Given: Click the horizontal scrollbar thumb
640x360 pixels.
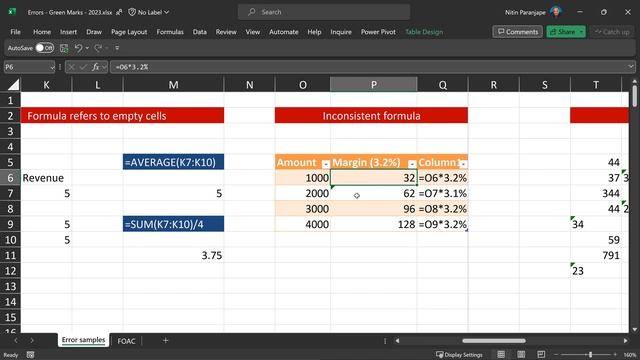Looking at the screenshot, I should pyautogui.click(x=494, y=340).
